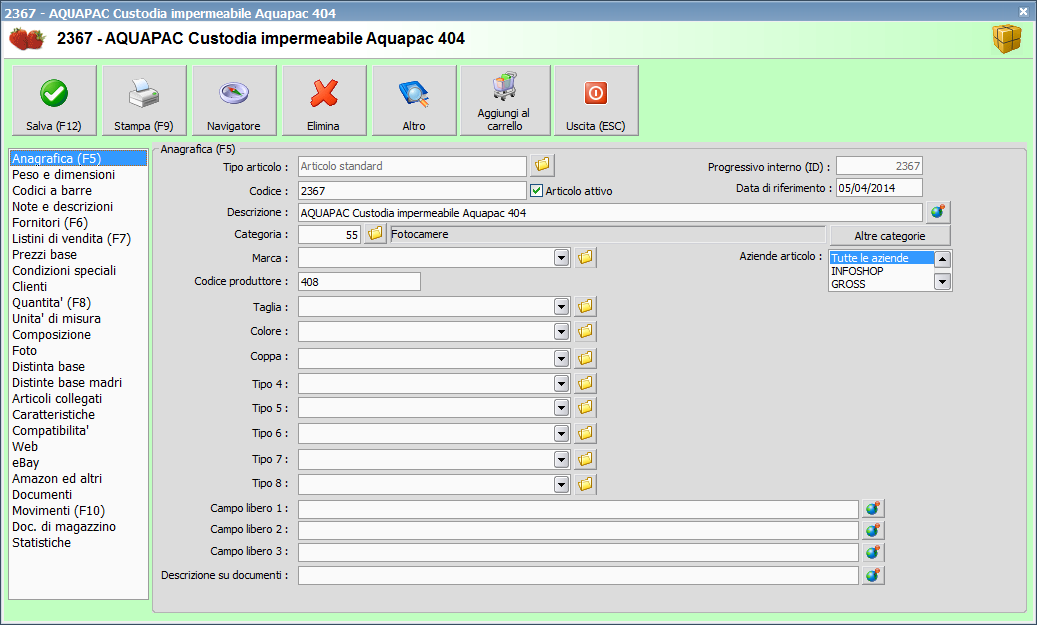Open the Navigatore compass button
1037x625 pixels.
(234, 101)
